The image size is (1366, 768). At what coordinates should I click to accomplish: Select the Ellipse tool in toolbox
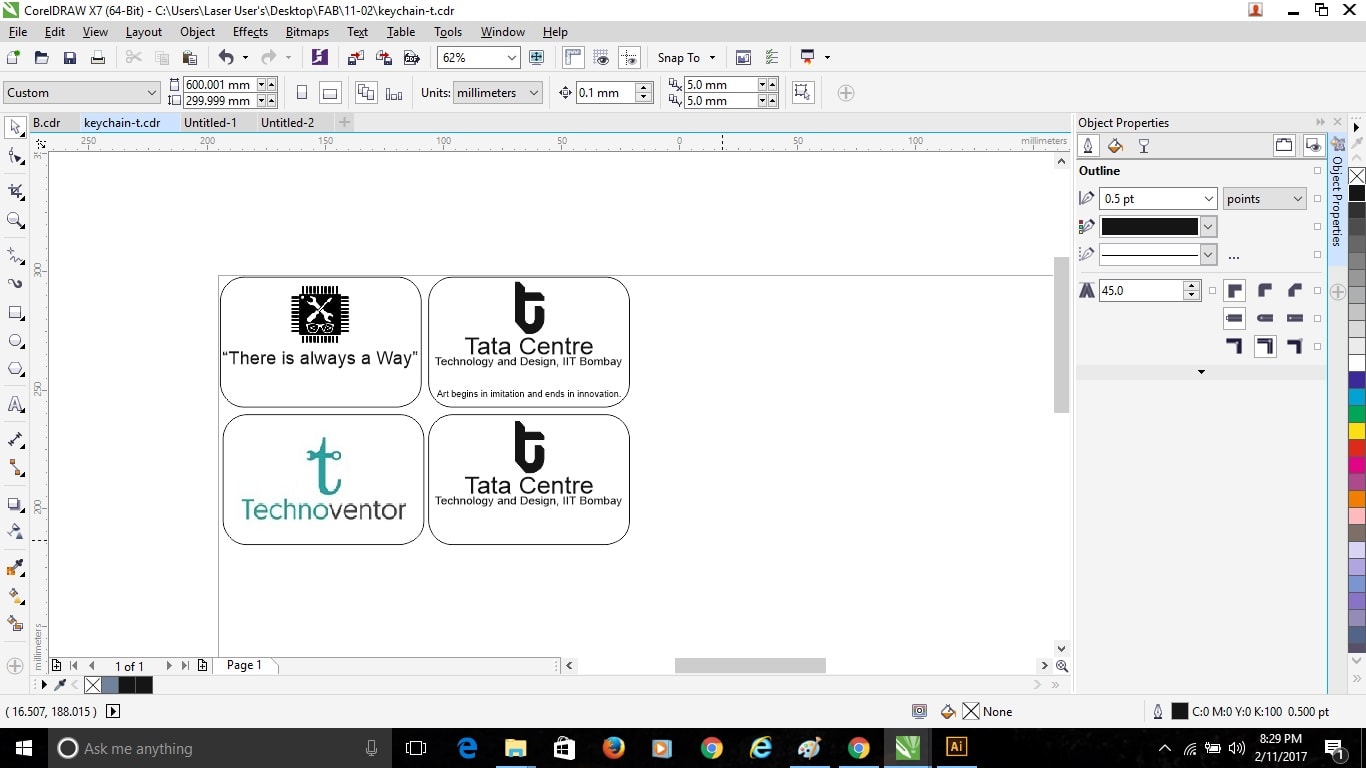[x=15, y=341]
